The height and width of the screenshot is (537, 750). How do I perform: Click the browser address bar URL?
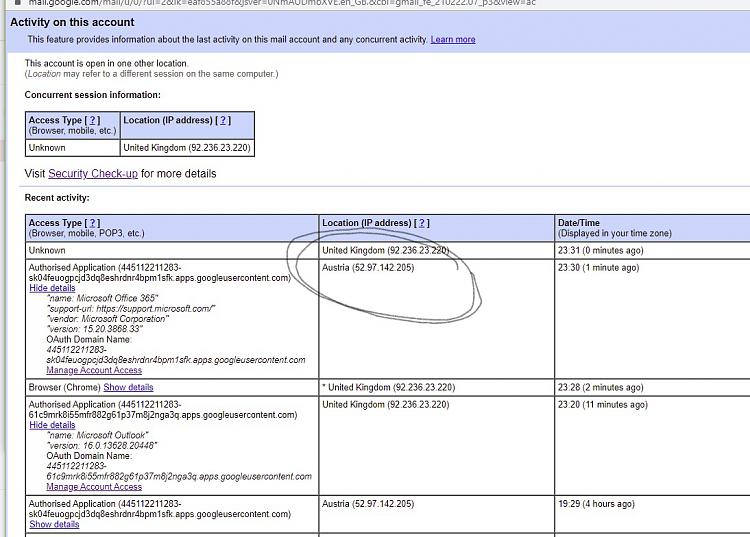point(282,3)
